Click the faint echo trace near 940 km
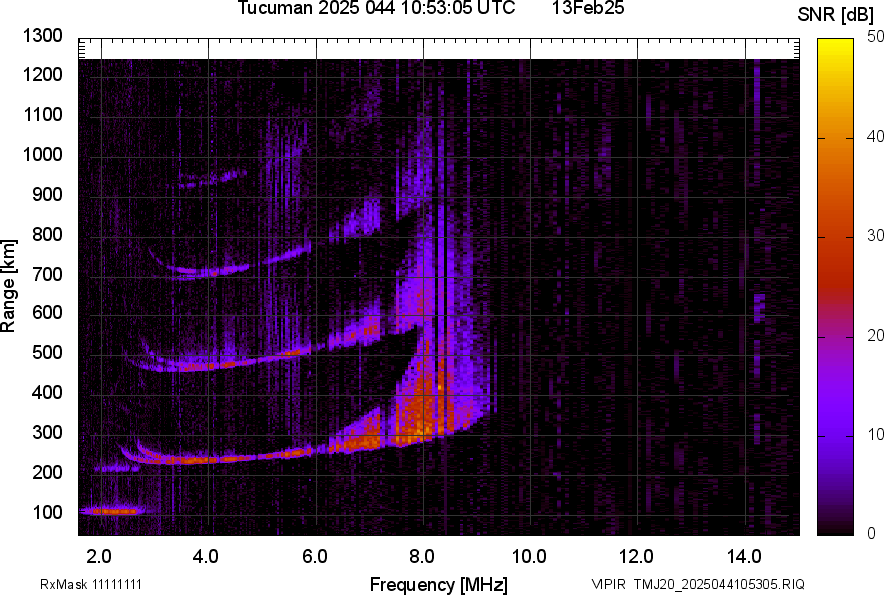This screenshot has height=595, width=884. click(x=212, y=181)
